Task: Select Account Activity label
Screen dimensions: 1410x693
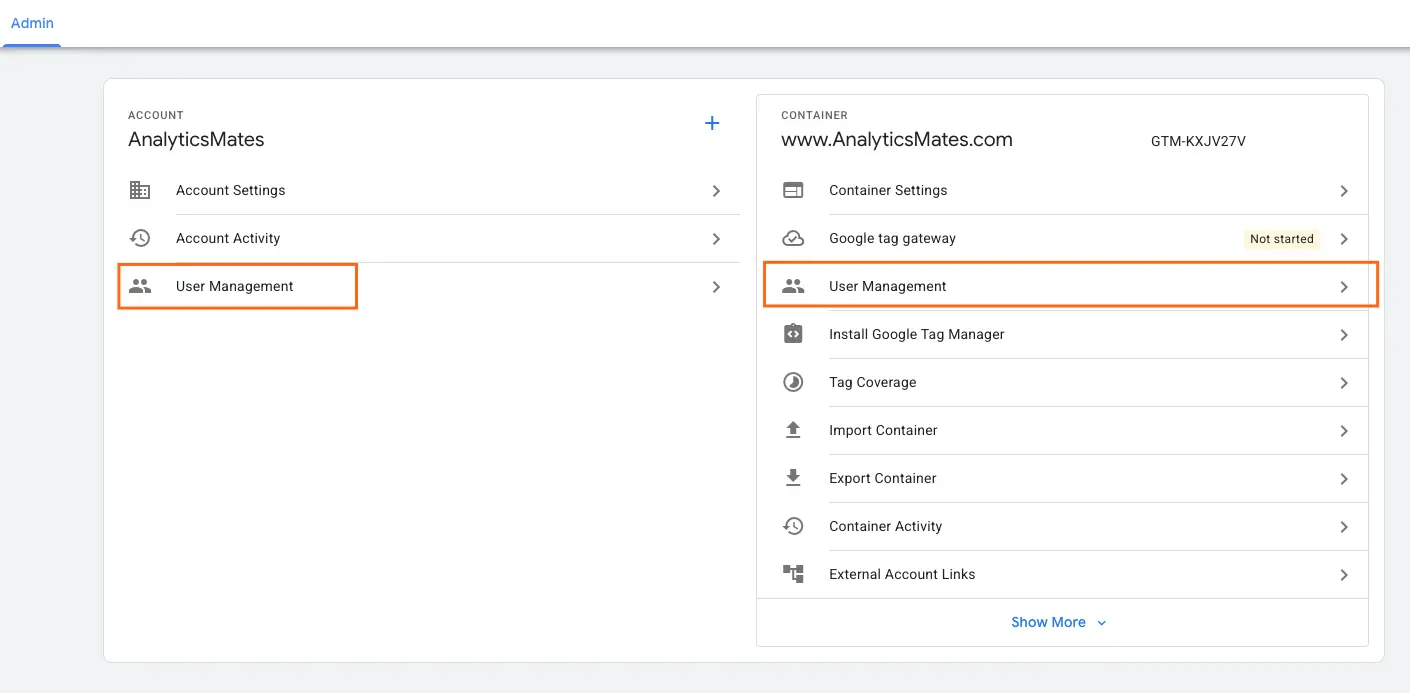Action: [x=228, y=238]
